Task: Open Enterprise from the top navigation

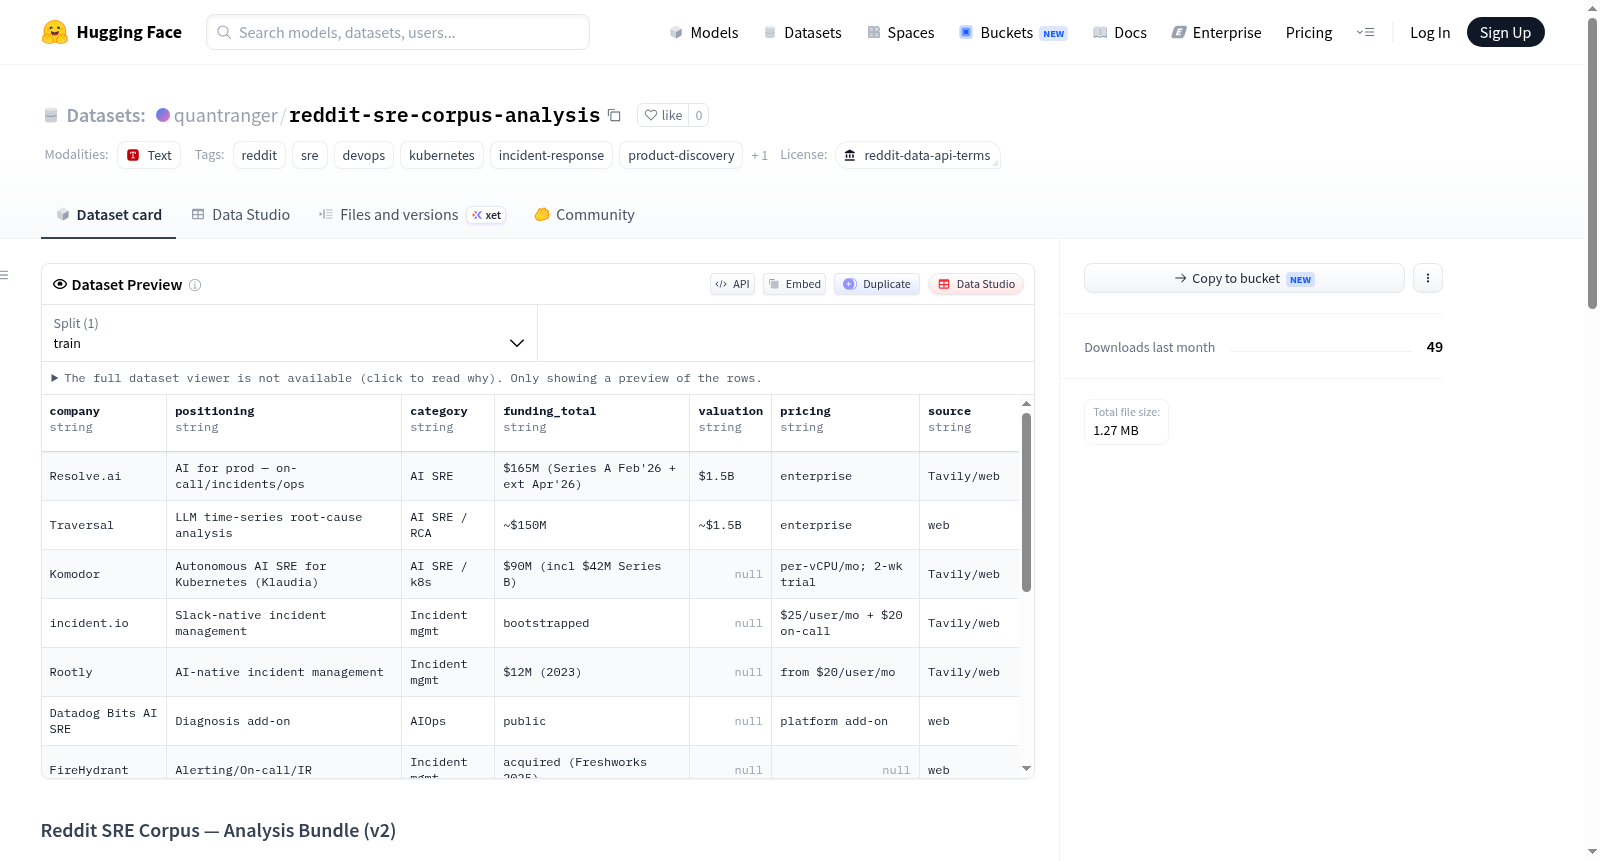Action: tap(1216, 32)
